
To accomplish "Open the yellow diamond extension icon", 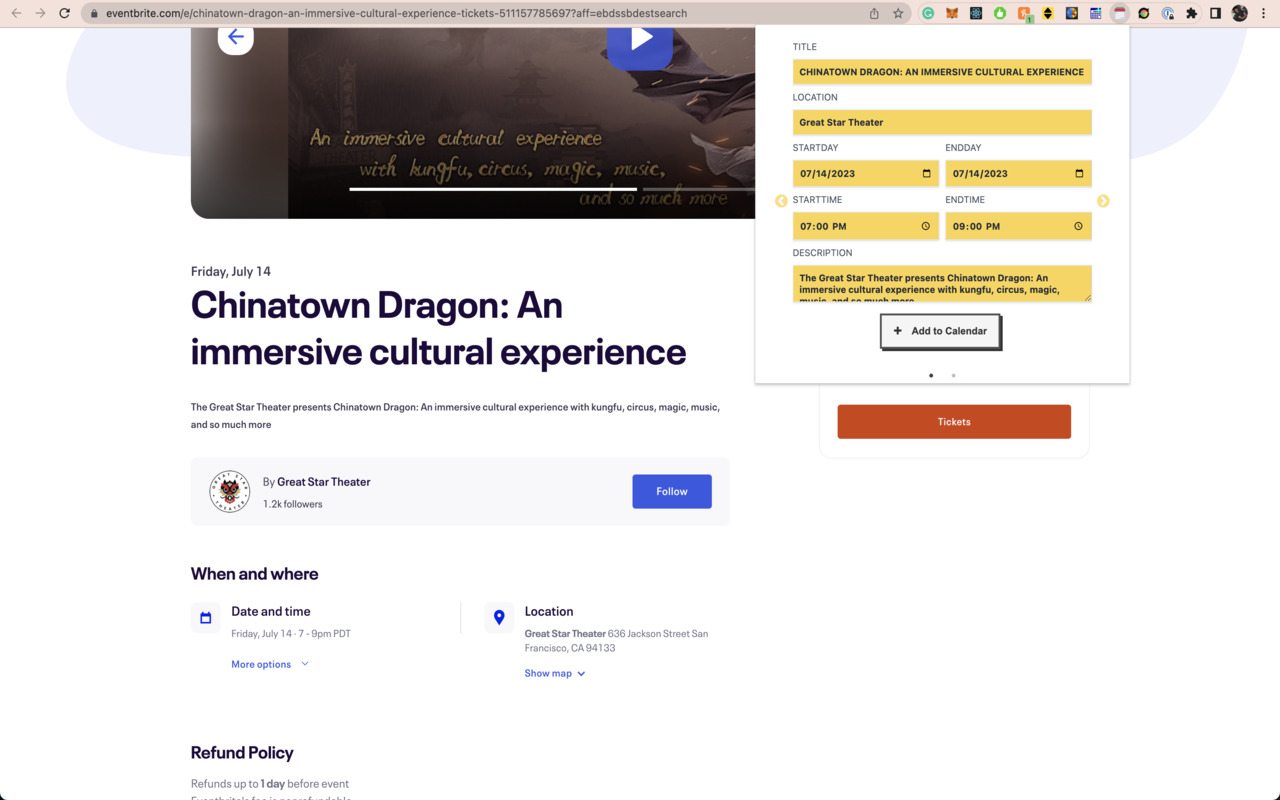I will tap(1048, 13).
